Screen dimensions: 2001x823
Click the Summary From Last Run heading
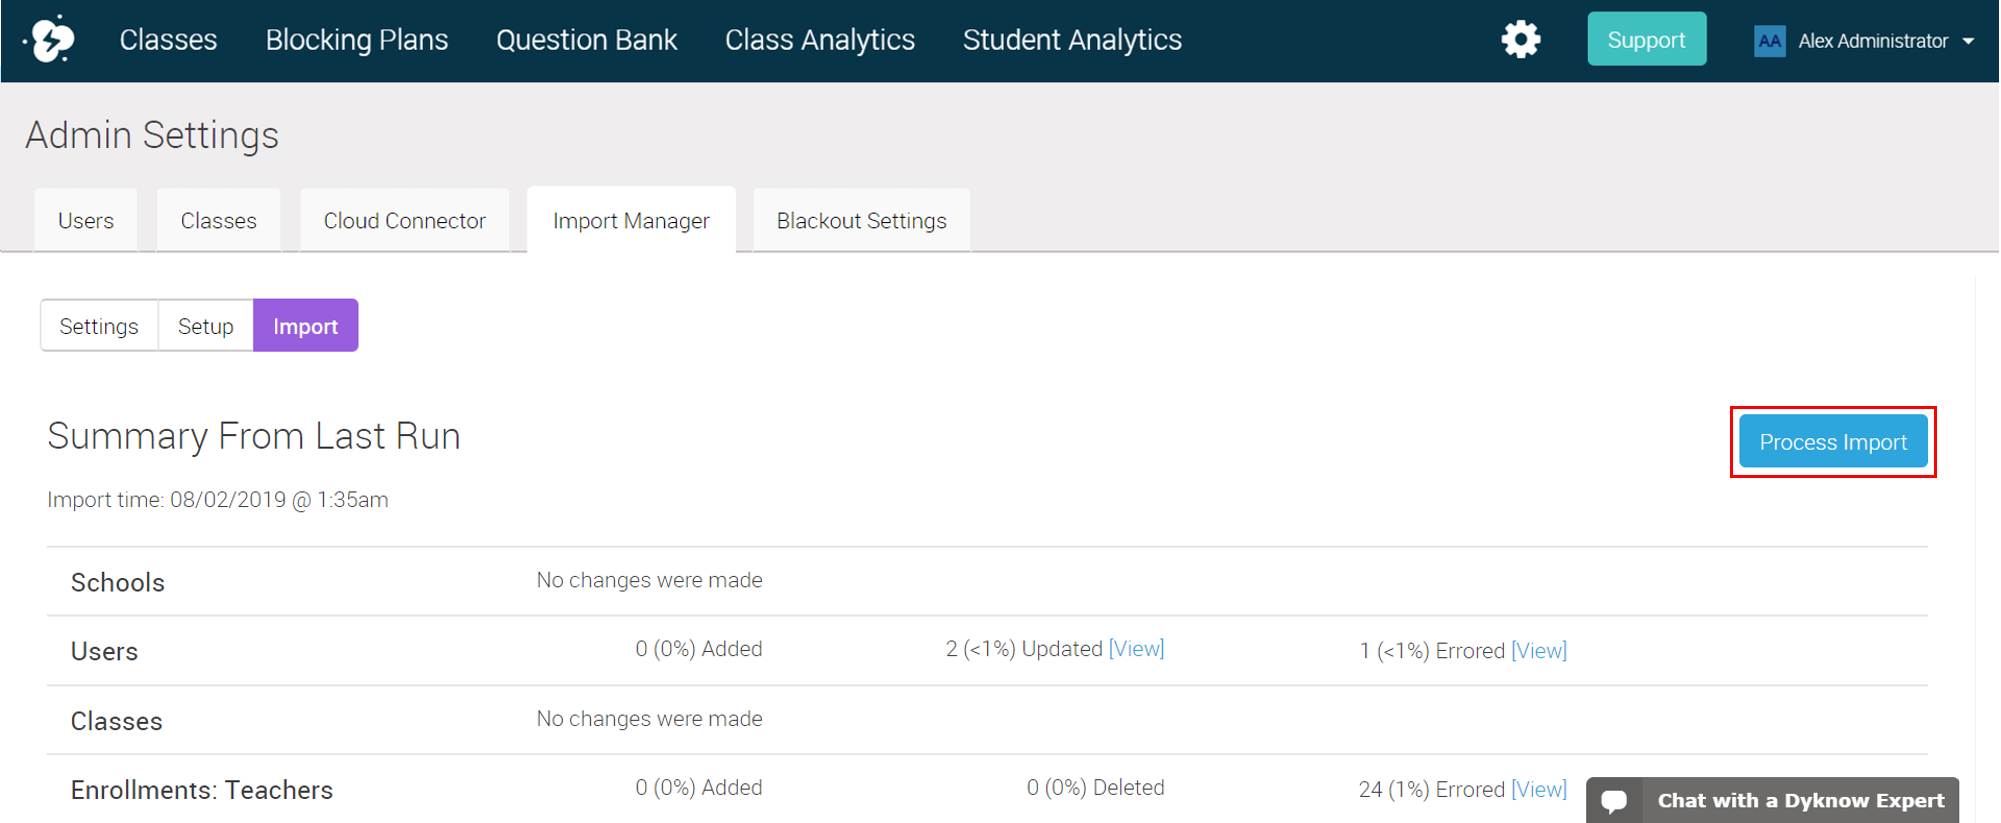(x=254, y=436)
